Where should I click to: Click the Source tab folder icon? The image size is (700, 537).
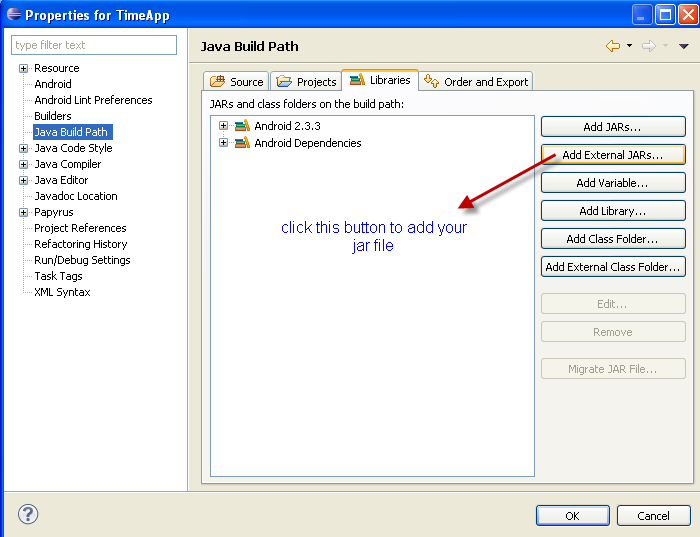(217, 81)
